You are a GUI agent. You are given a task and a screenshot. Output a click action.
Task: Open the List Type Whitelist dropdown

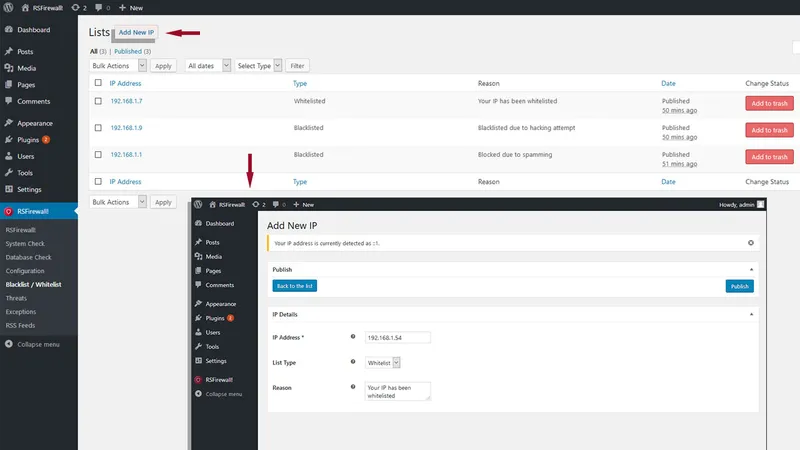(383, 363)
